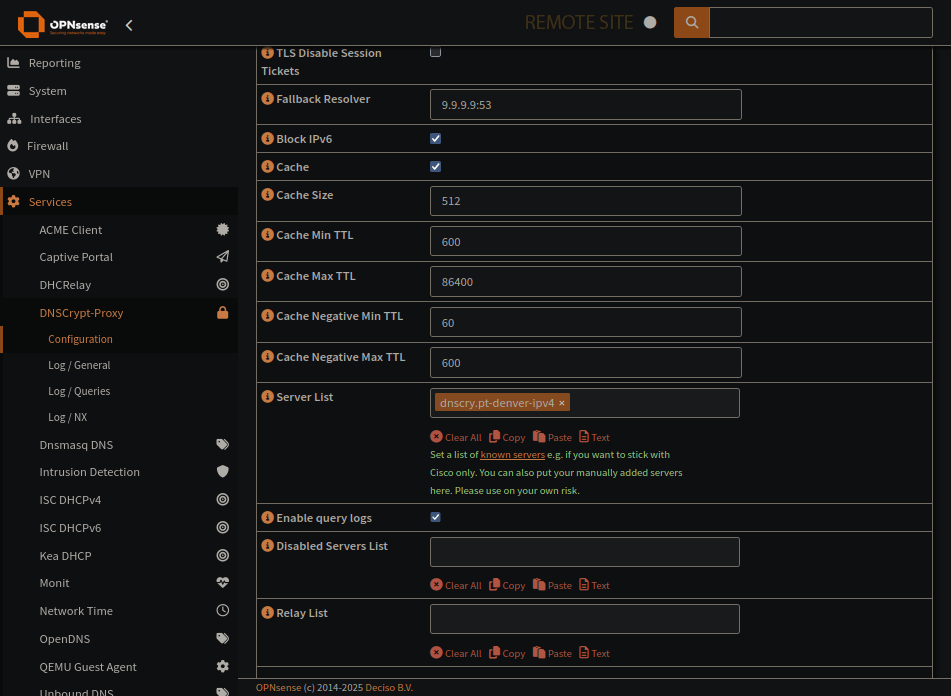
Task: Paste into the Disabled Servers List
Action: (x=553, y=585)
